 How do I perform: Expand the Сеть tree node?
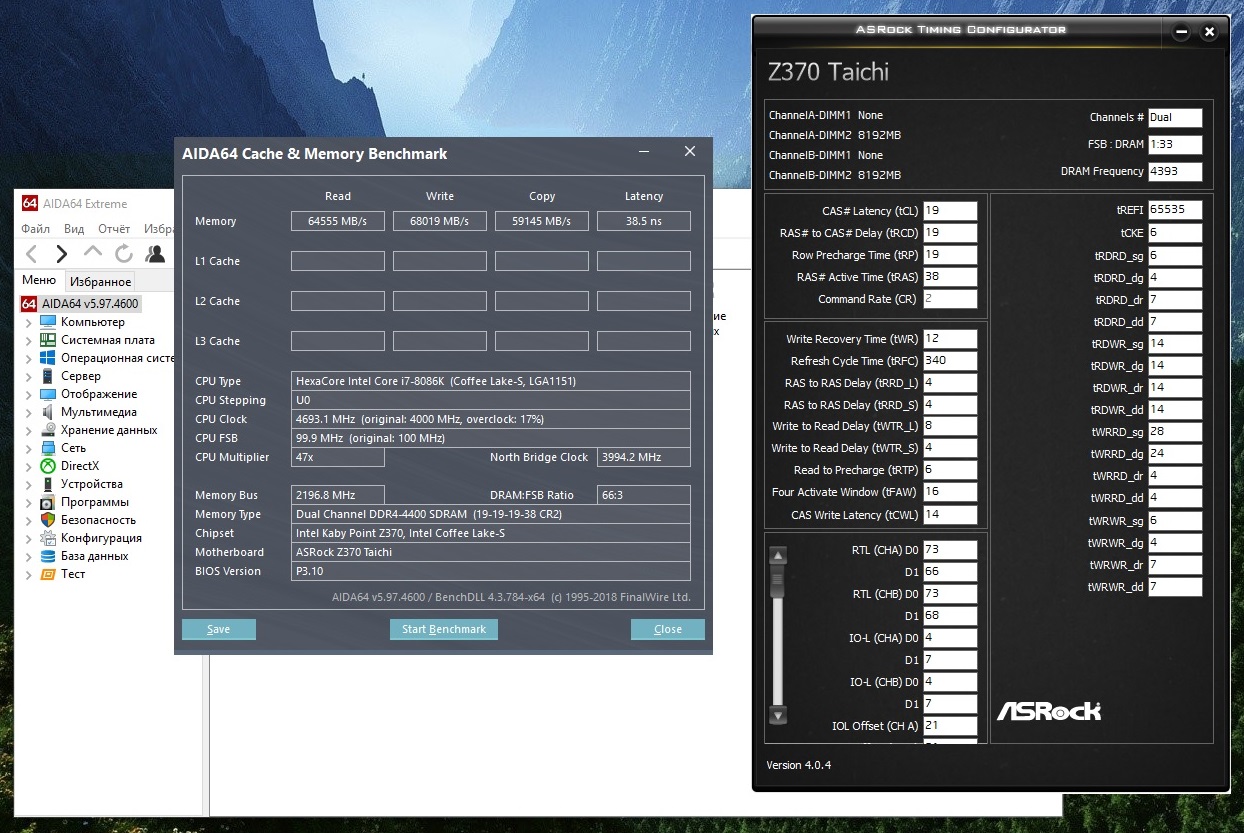(28, 449)
